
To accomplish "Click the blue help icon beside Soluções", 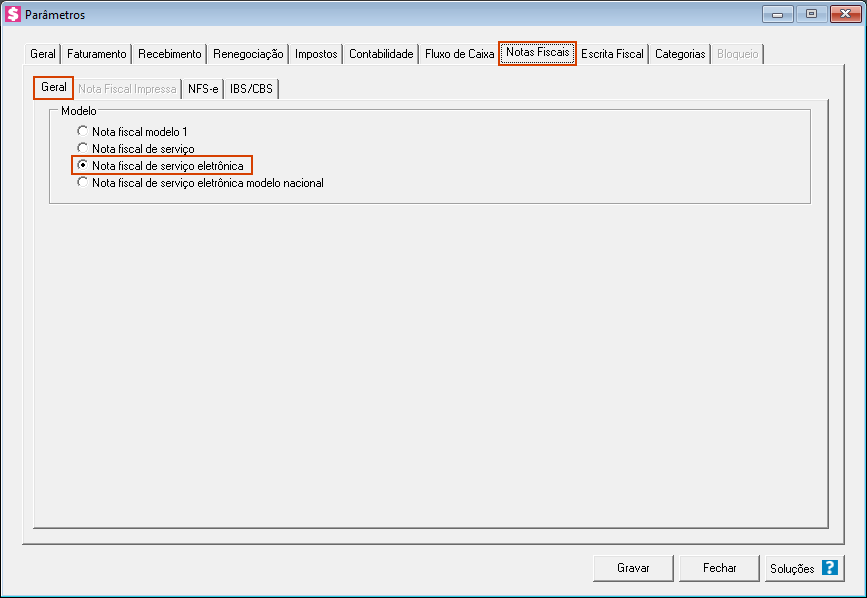I will pos(829,568).
